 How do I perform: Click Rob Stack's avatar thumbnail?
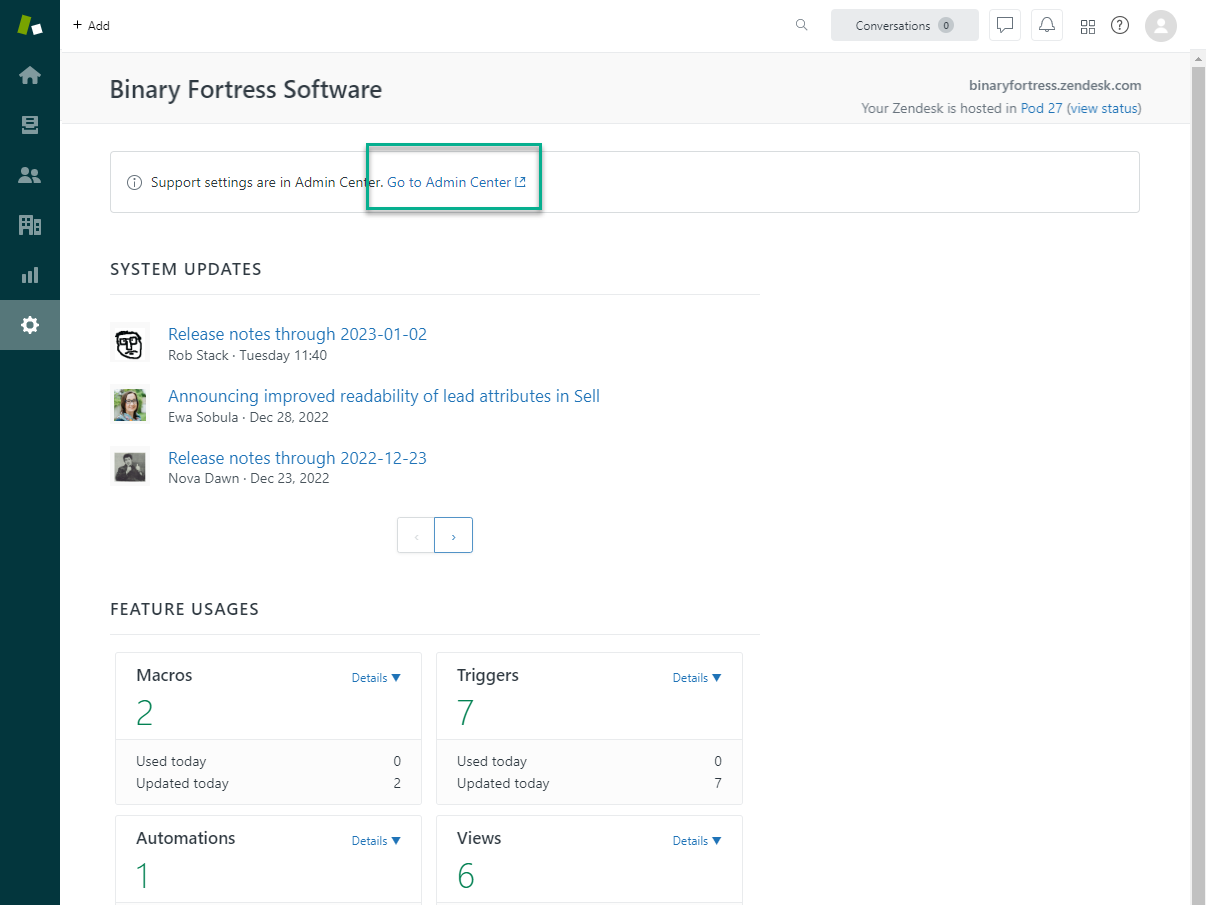pos(130,344)
